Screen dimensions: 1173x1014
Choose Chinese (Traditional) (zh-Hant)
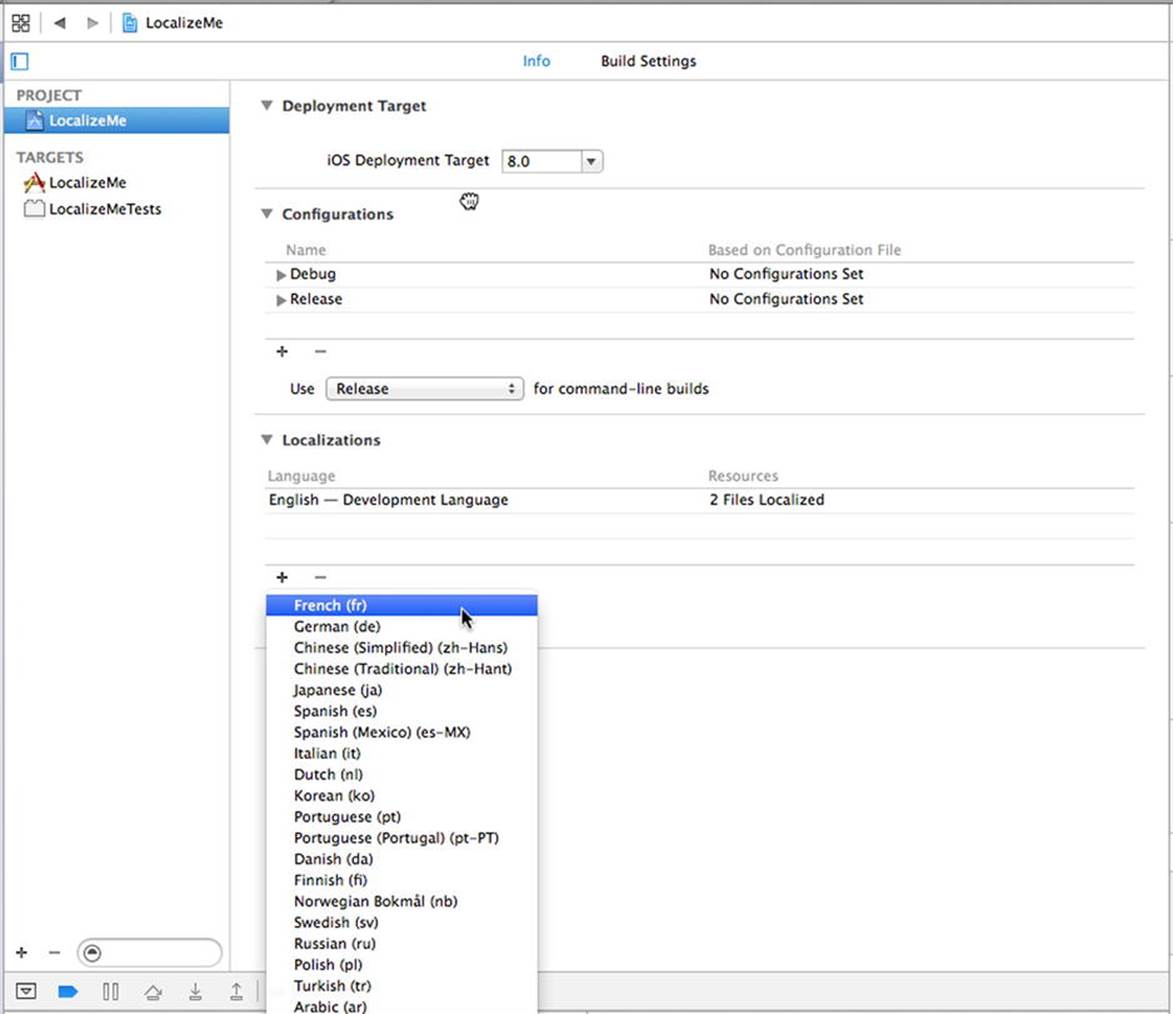click(402, 669)
